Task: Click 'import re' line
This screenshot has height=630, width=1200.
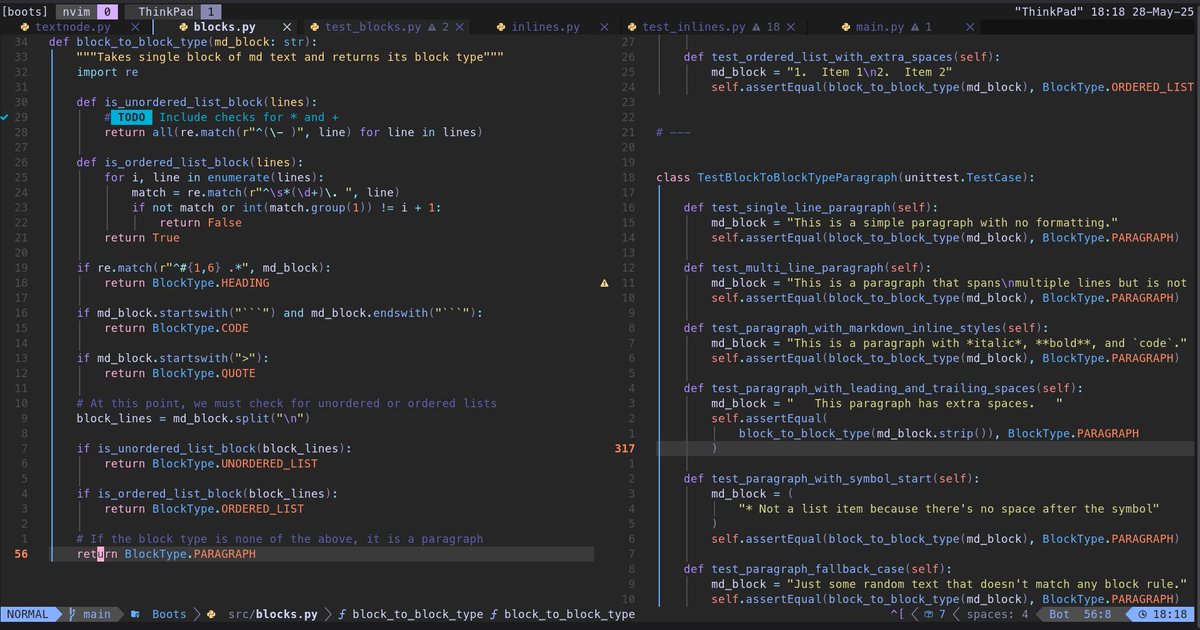Action: click(x=107, y=72)
